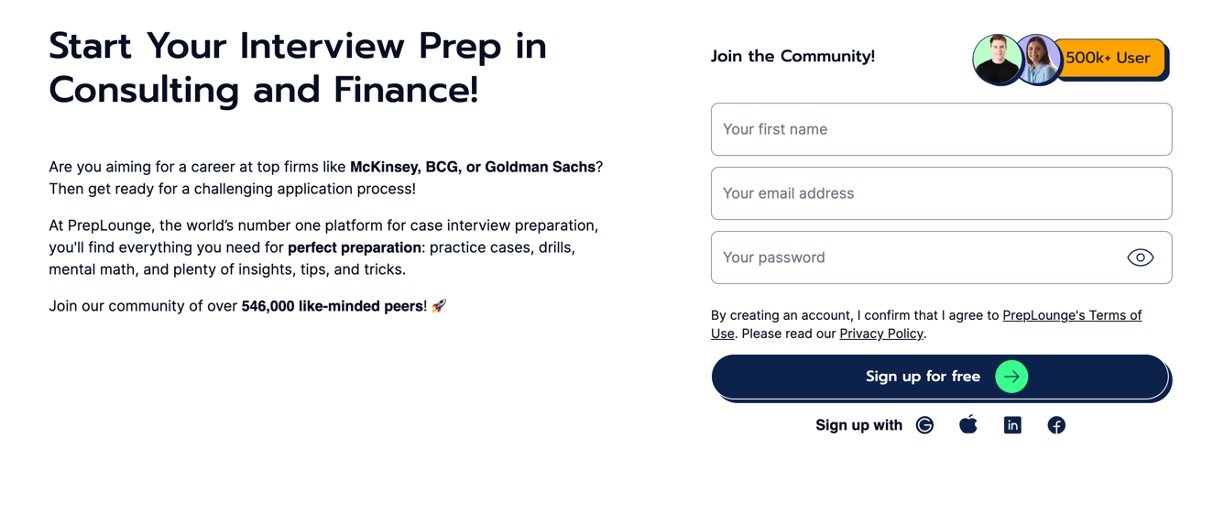The width and height of the screenshot is (1224, 516).
Task: Click the rocket emoji after like-minded peers
Action: pyautogui.click(x=439, y=305)
